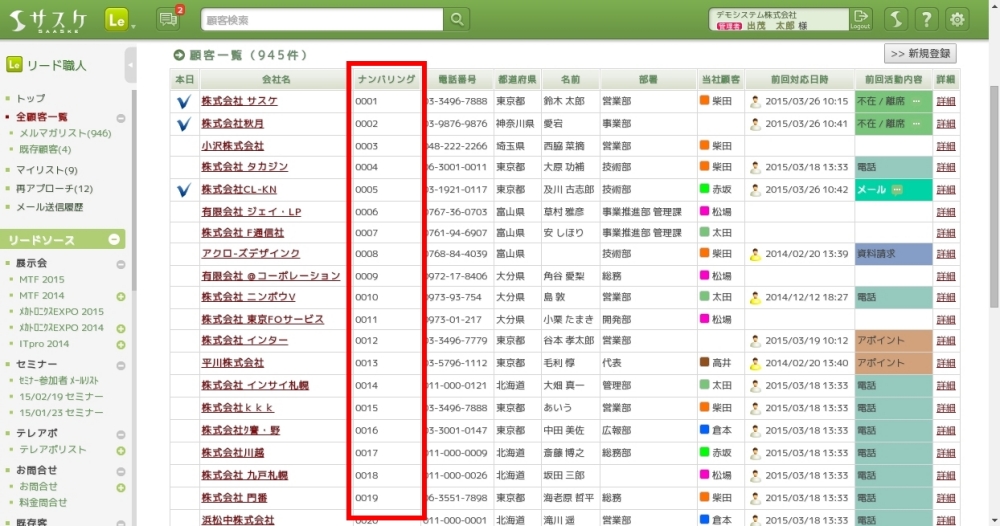Collapse the left sidebar panel handle

[x=131, y=65]
